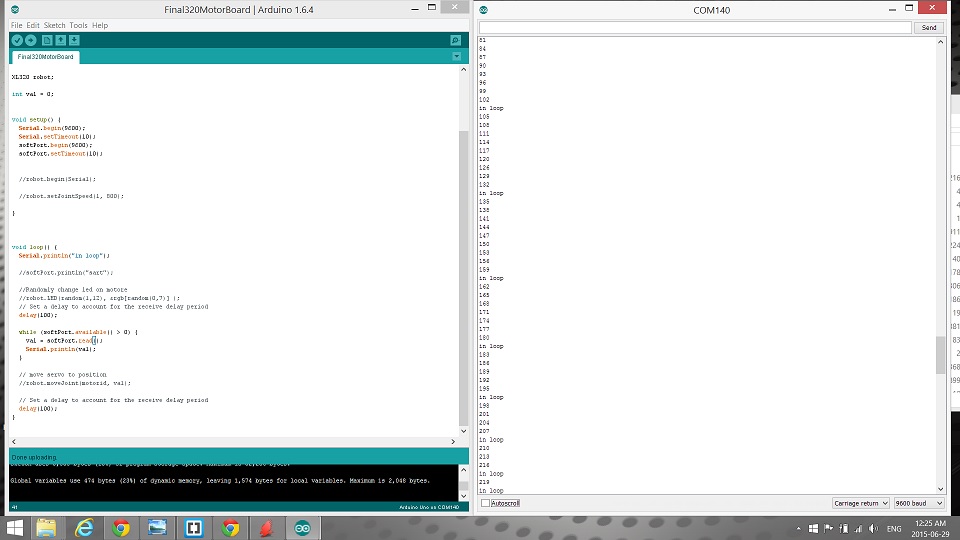Open the red bird taskbar app icon
960x540 pixels.
click(266, 528)
